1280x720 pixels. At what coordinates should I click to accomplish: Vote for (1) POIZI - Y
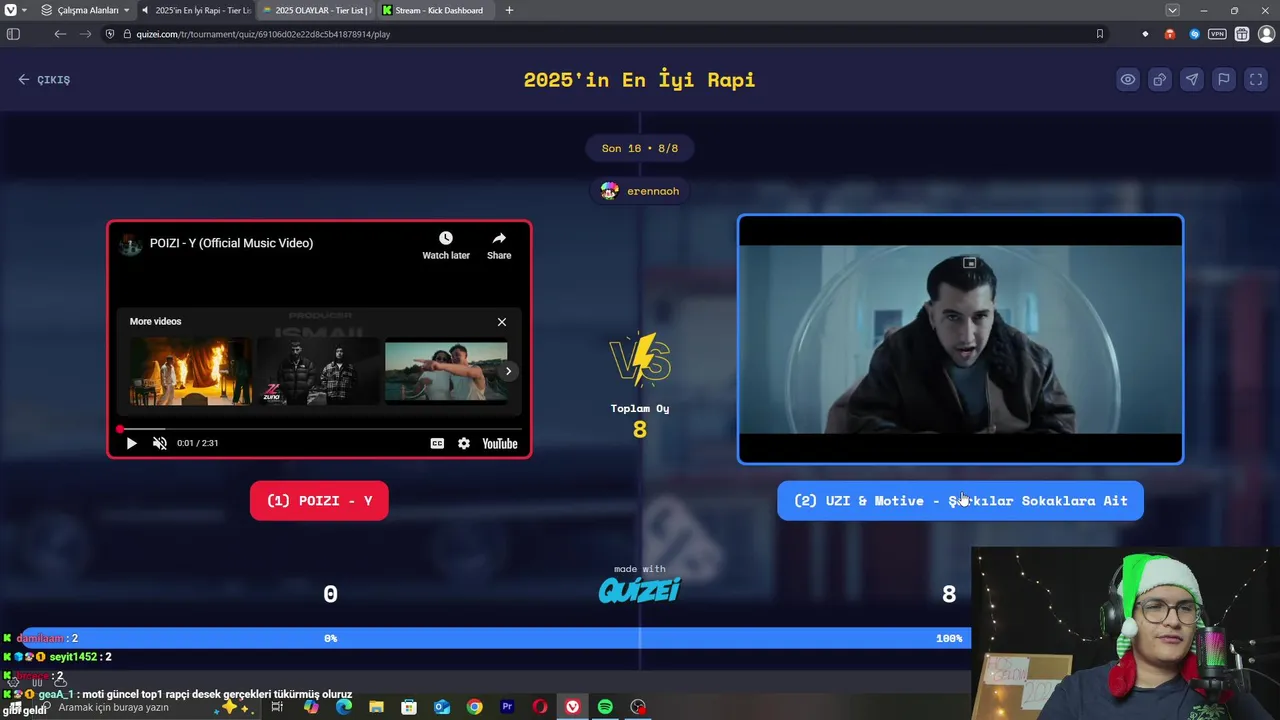point(319,501)
